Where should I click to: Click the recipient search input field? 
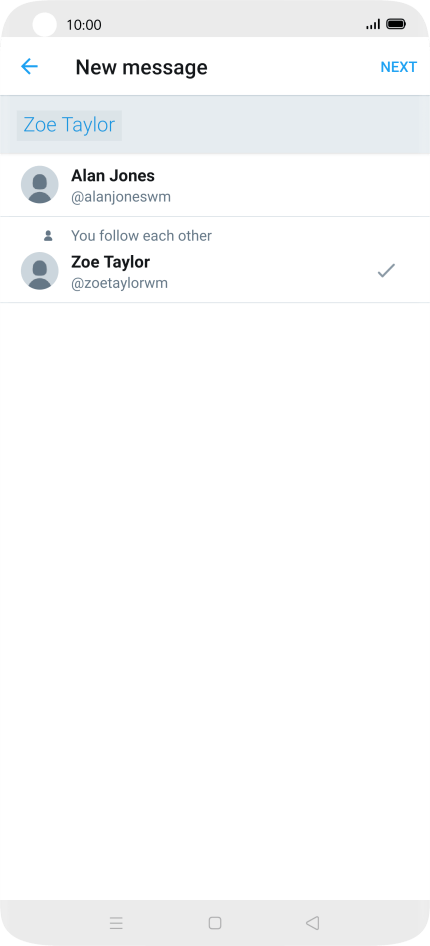[215, 125]
